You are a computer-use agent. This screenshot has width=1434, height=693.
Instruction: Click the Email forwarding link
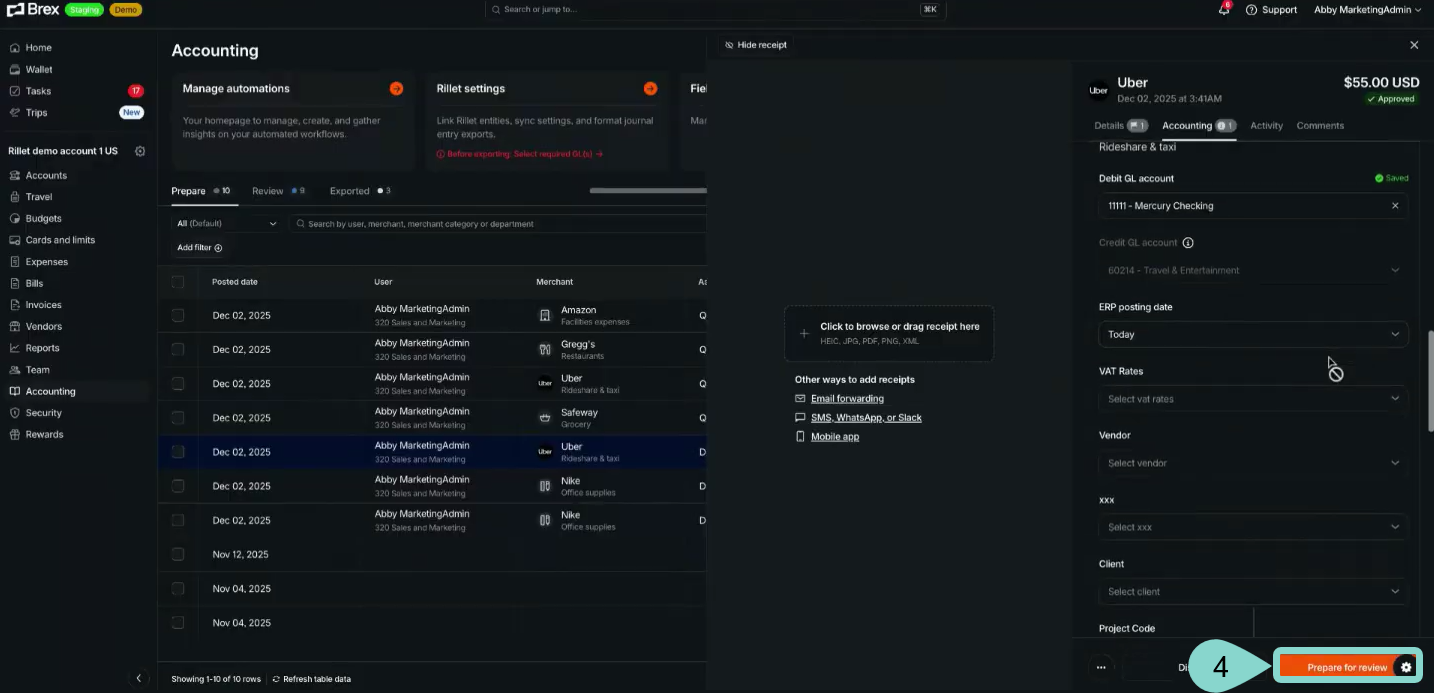[x=847, y=399]
